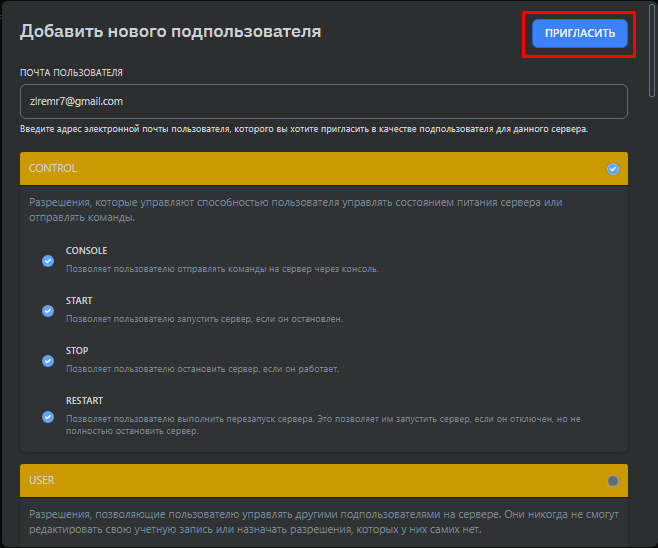
Task: Disable the START permission checkmark
Action: coord(48,311)
